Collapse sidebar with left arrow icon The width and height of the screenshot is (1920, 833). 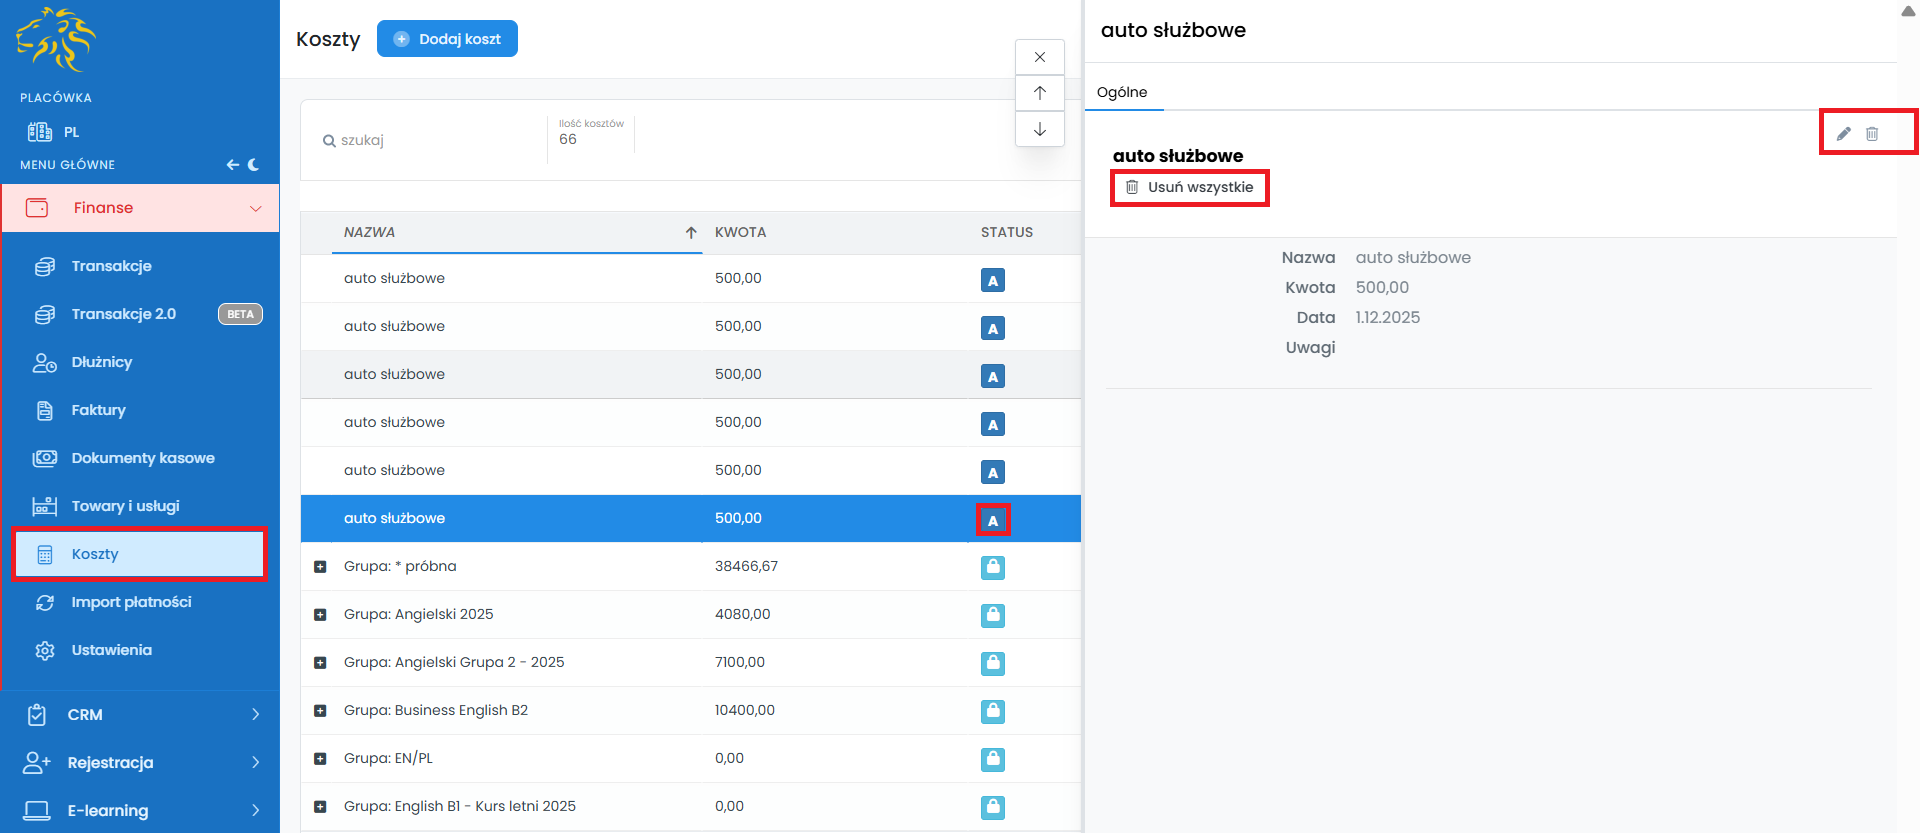pos(232,165)
